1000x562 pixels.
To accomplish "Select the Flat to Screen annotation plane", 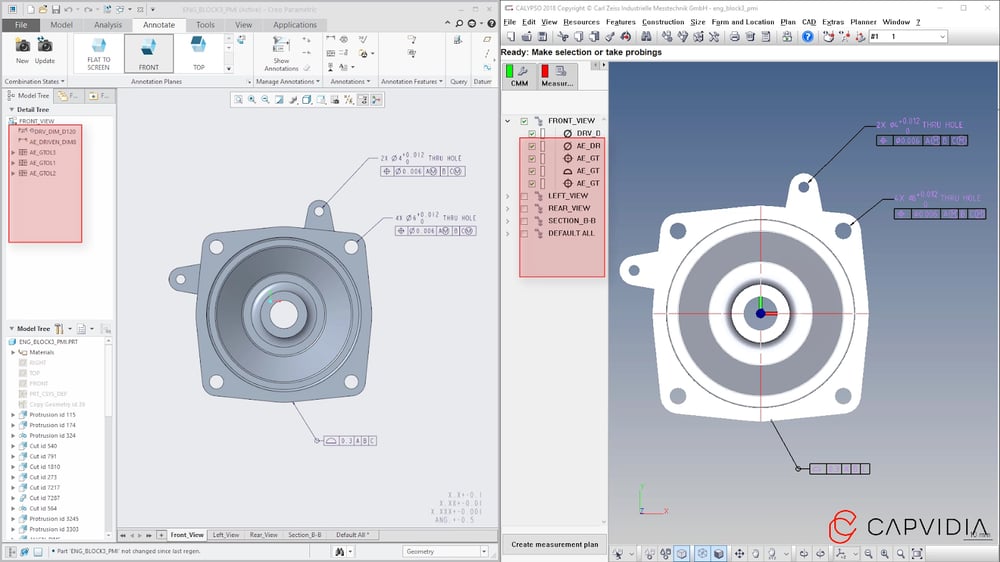I will click(x=98, y=53).
